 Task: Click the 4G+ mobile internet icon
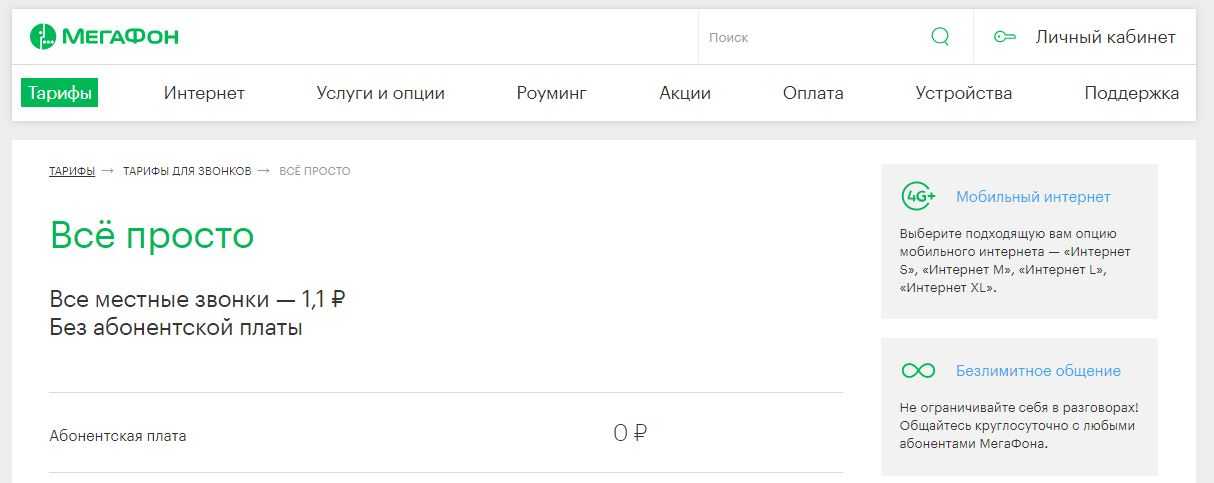click(918, 197)
